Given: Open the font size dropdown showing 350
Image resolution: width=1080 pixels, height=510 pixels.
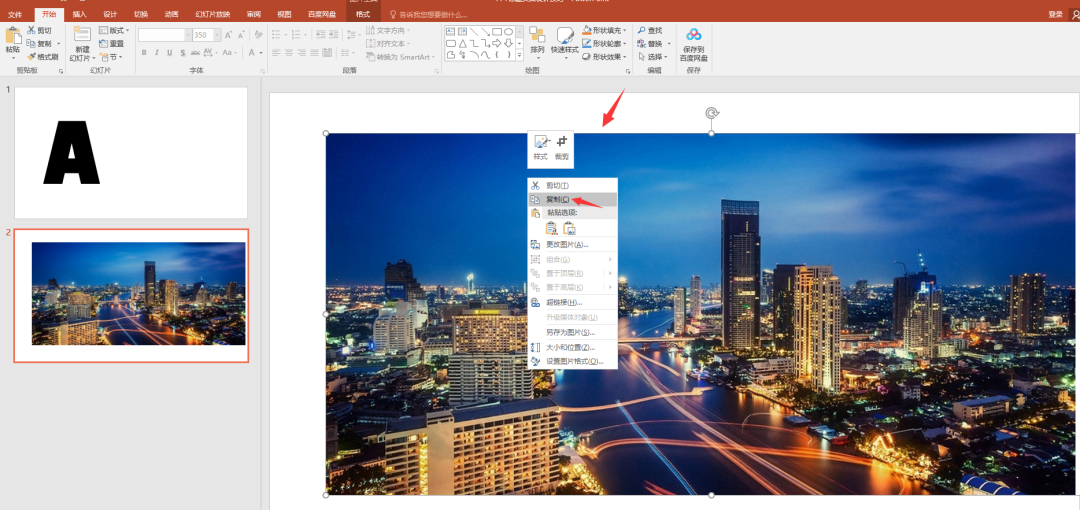Looking at the screenshot, I should point(214,35).
